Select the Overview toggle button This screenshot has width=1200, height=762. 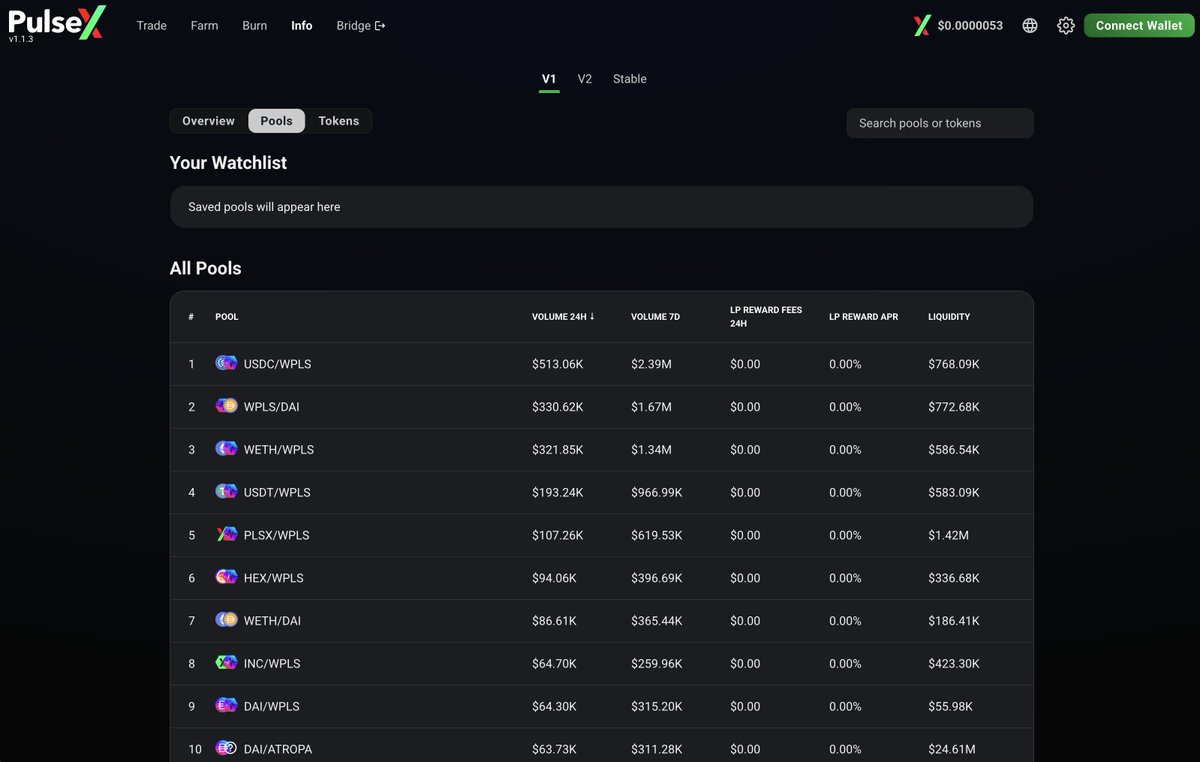(x=209, y=121)
